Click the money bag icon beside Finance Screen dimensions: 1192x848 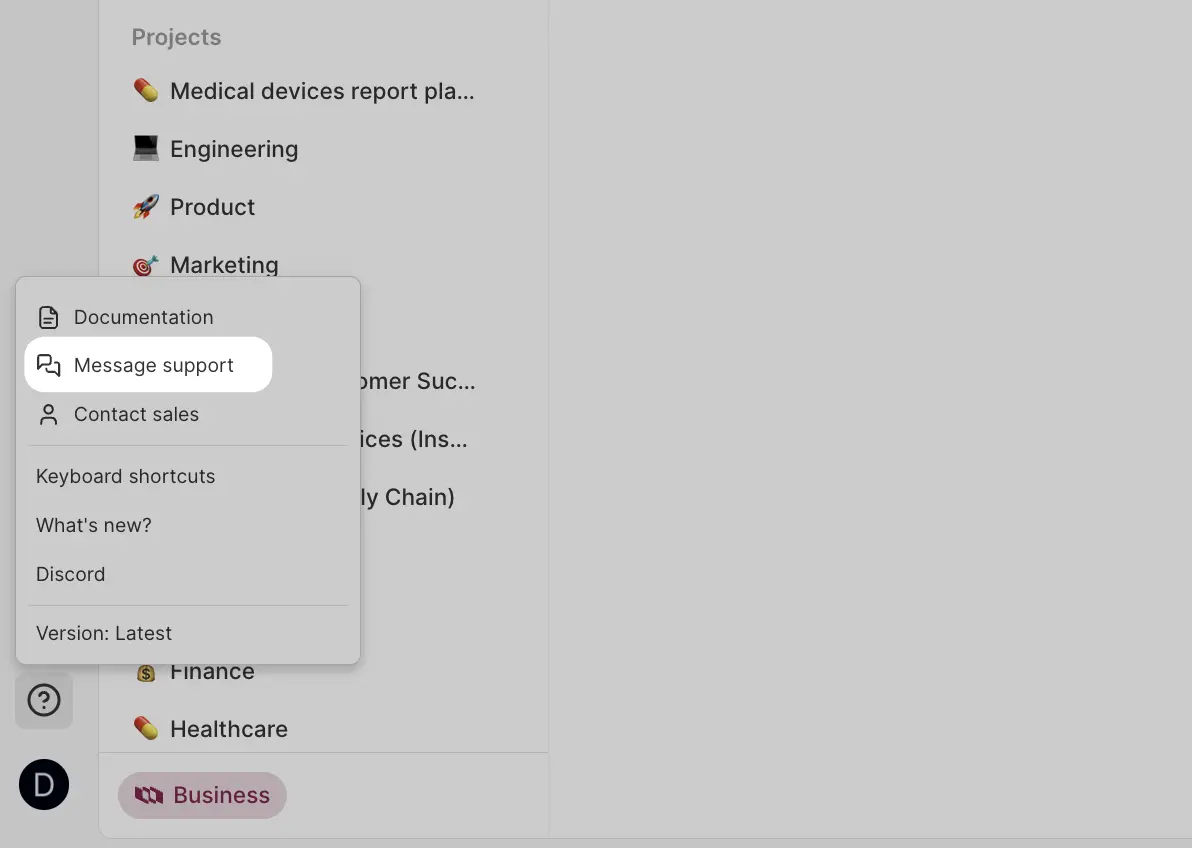146,673
